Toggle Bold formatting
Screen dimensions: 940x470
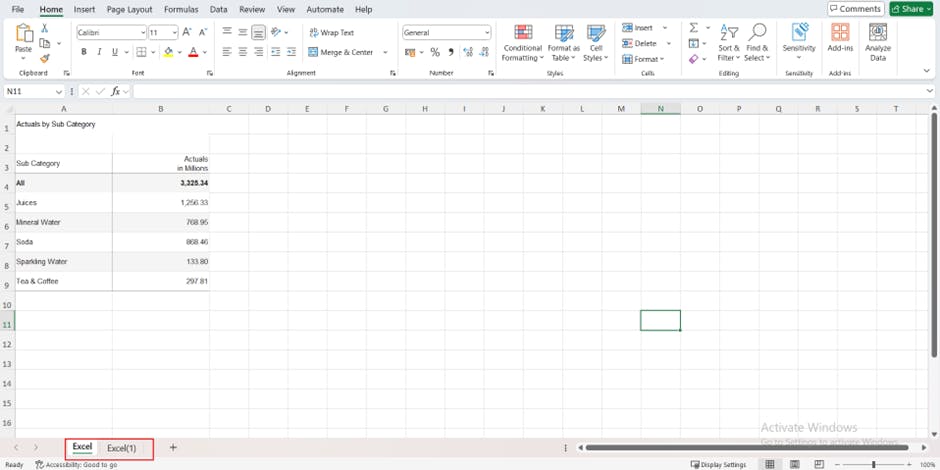83,52
